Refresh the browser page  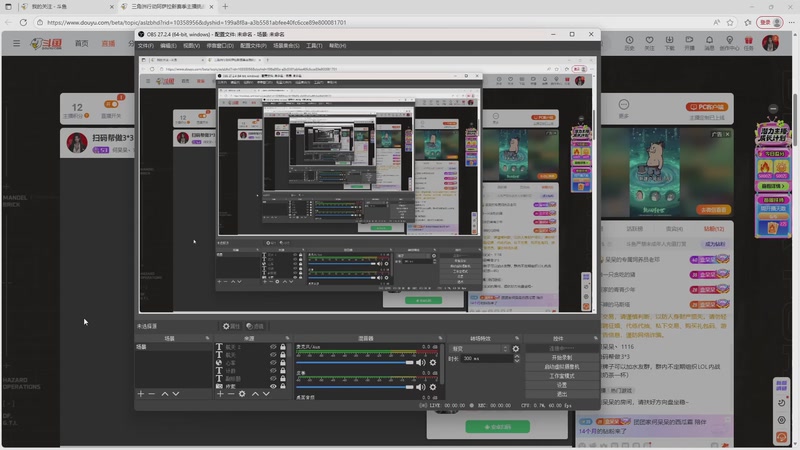(x=23, y=22)
